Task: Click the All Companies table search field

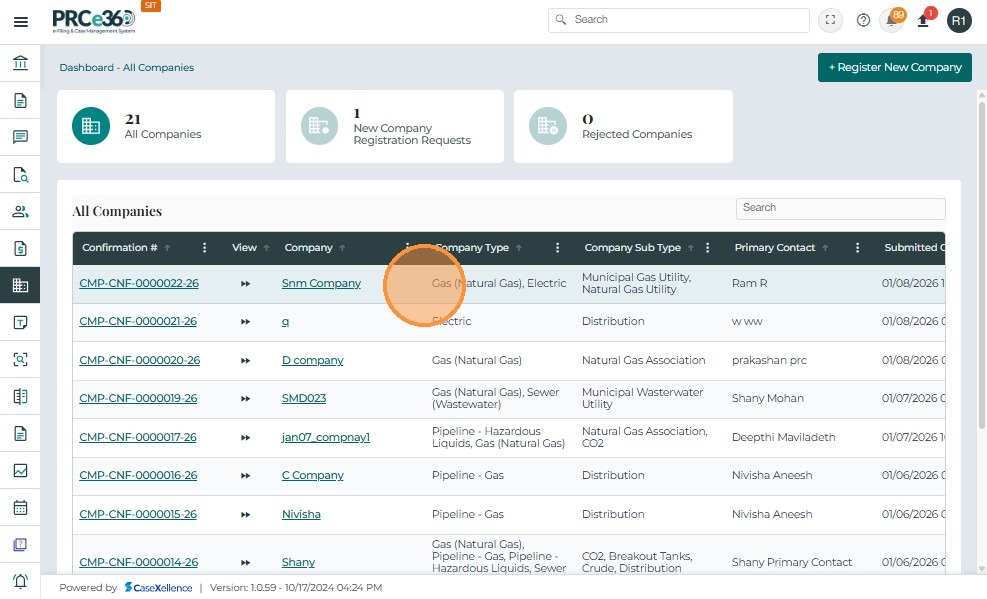Action: (x=840, y=208)
